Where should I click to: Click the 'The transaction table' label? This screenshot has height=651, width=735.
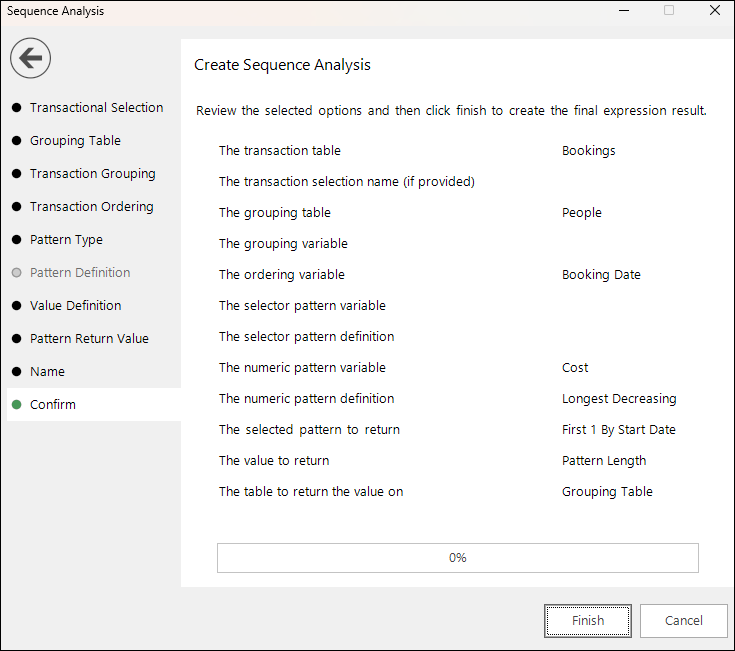(x=279, y=151)
